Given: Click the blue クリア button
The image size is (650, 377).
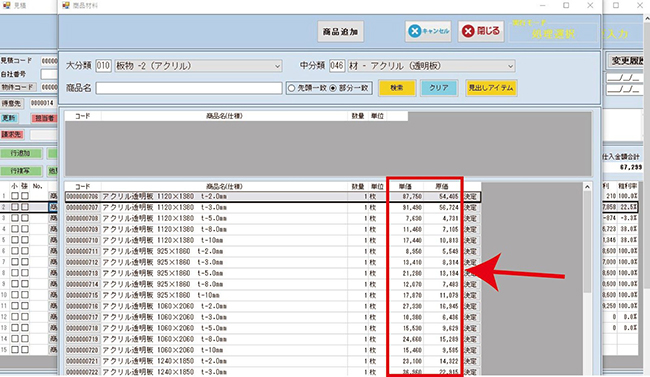Looking at the screenshot, I should click(x=439, y=88).
